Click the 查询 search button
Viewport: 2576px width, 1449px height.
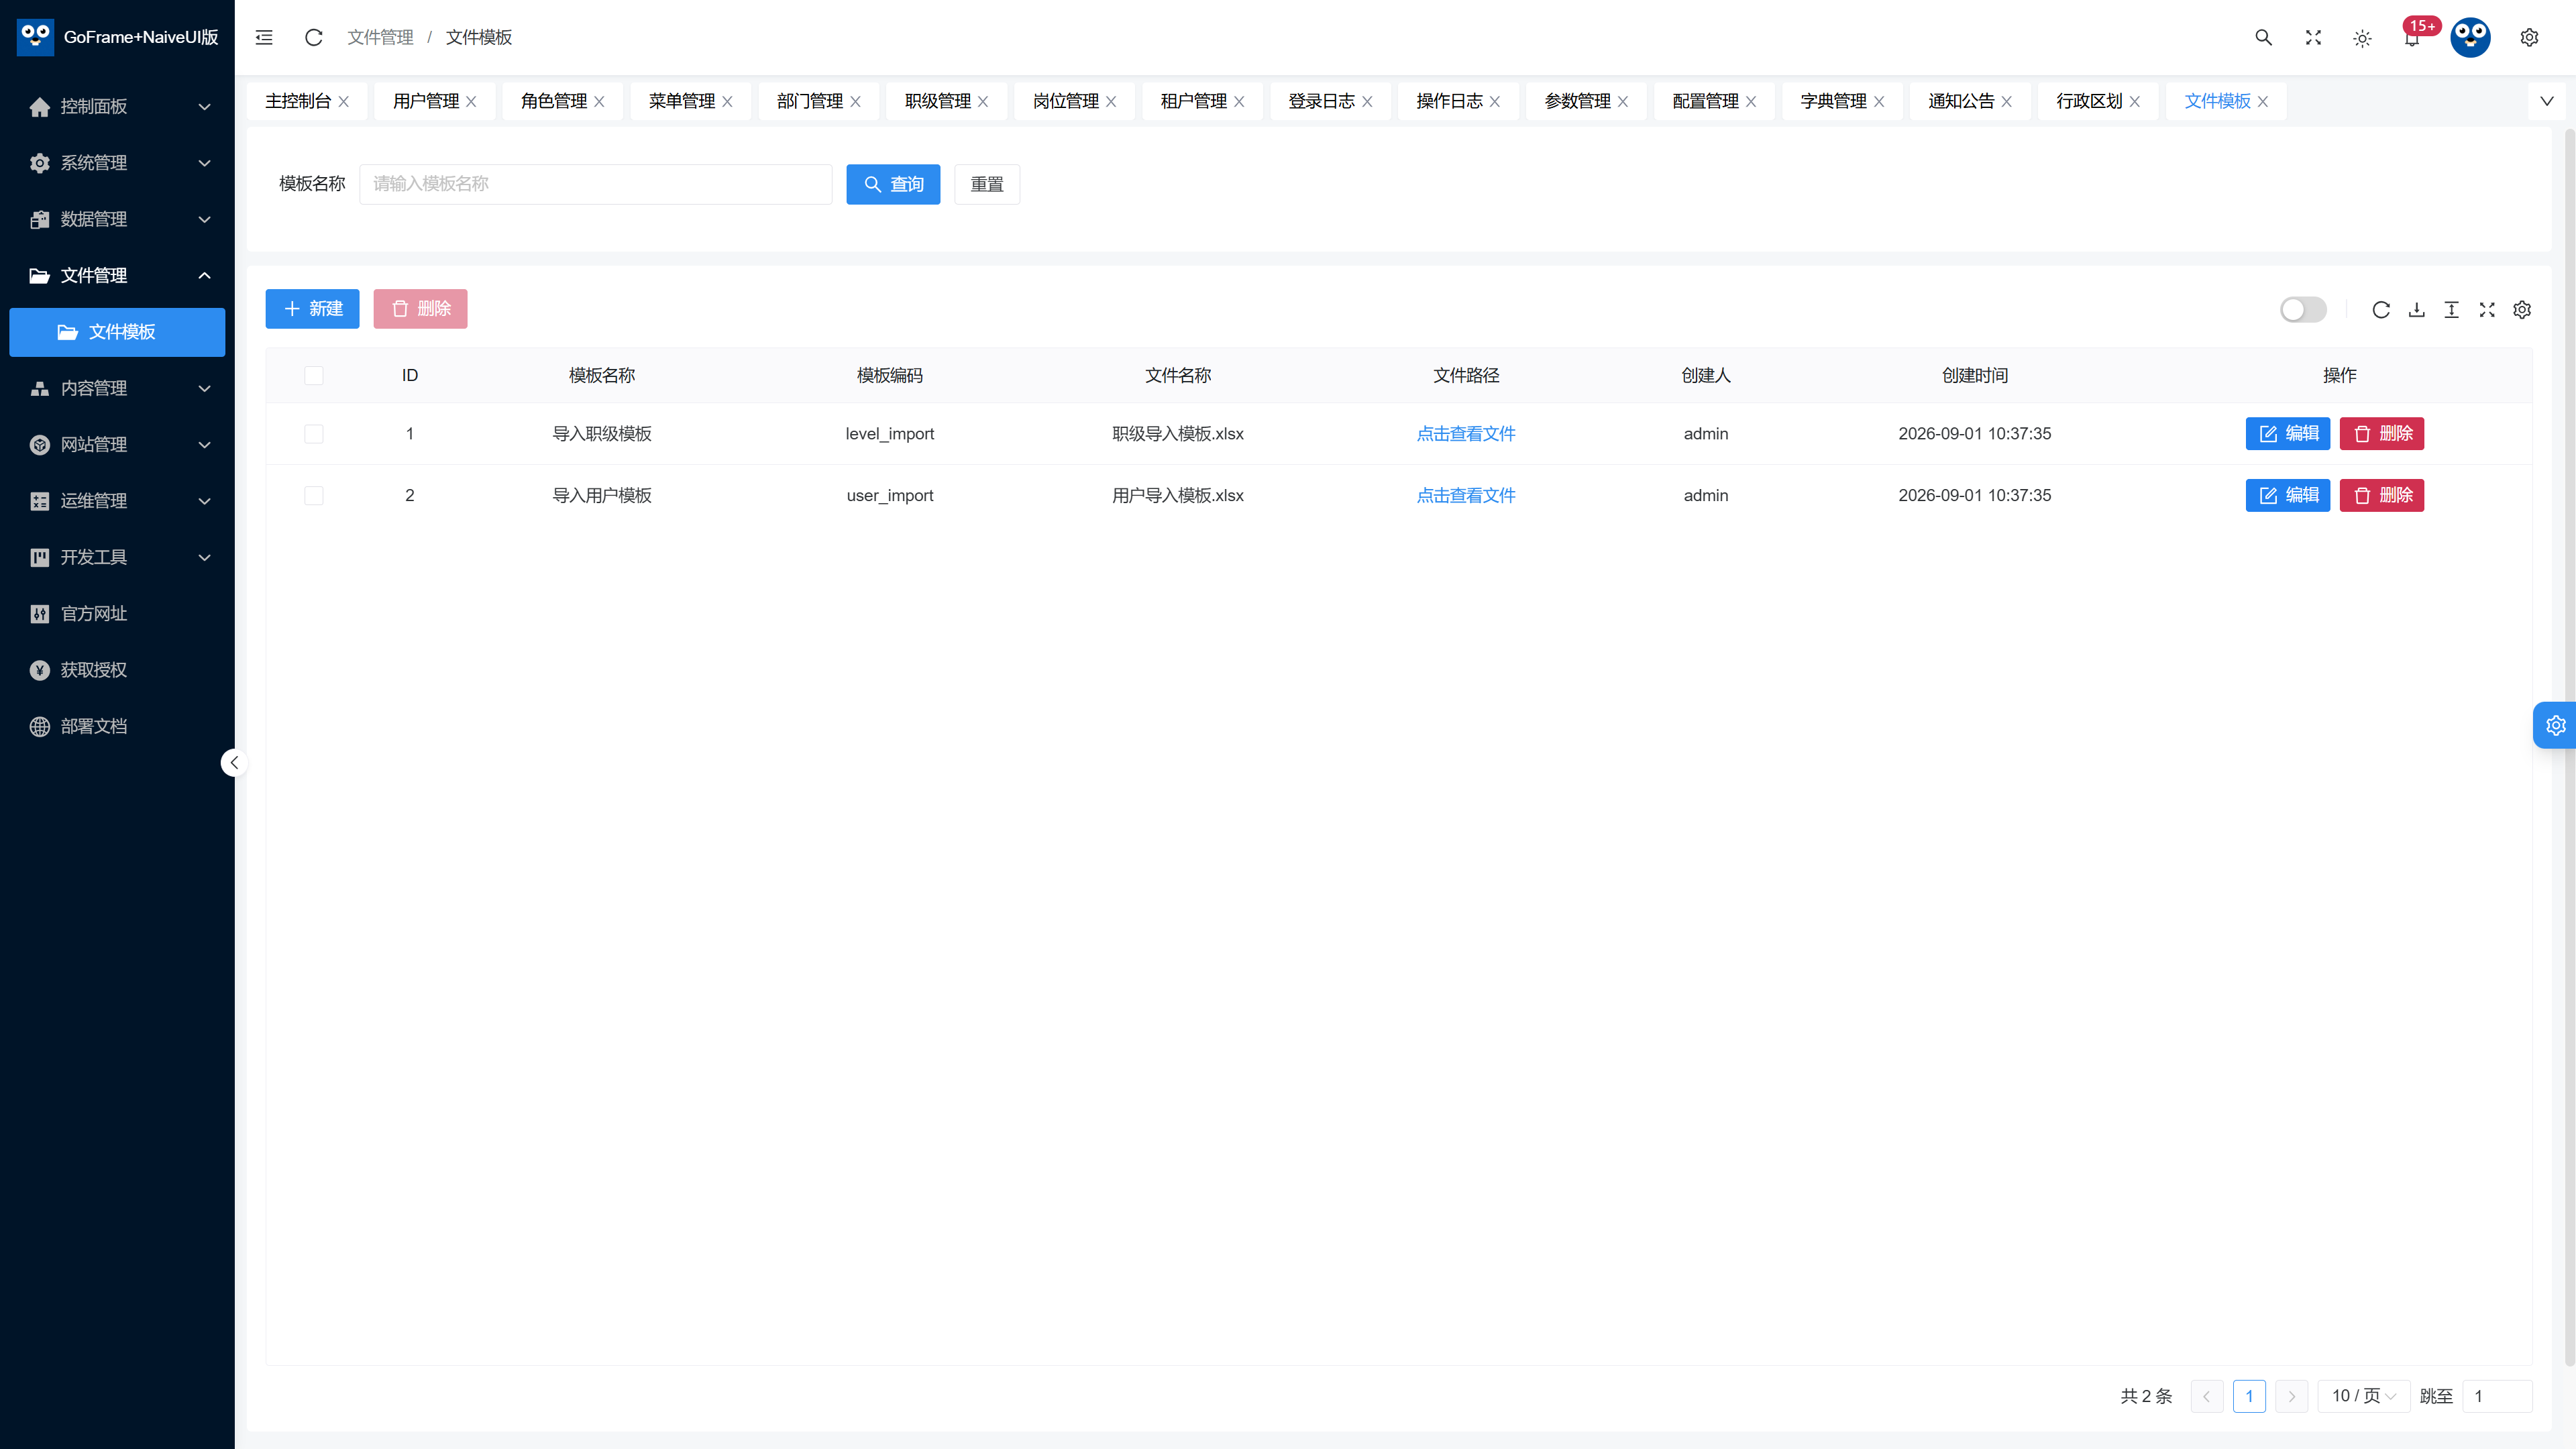tap(893, 184)
